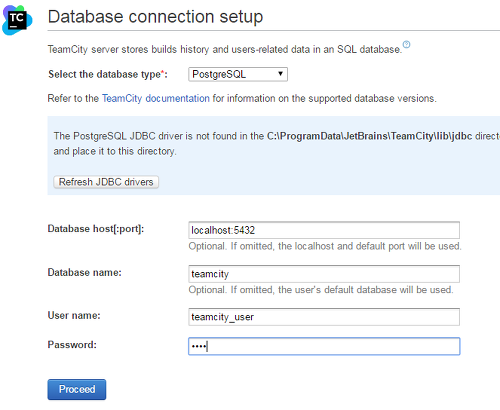Image resolution: width=500 pixels, height=410 pixels.
Task: Click the 'and place it to this directory' text
Action: (x=115, y=151)
